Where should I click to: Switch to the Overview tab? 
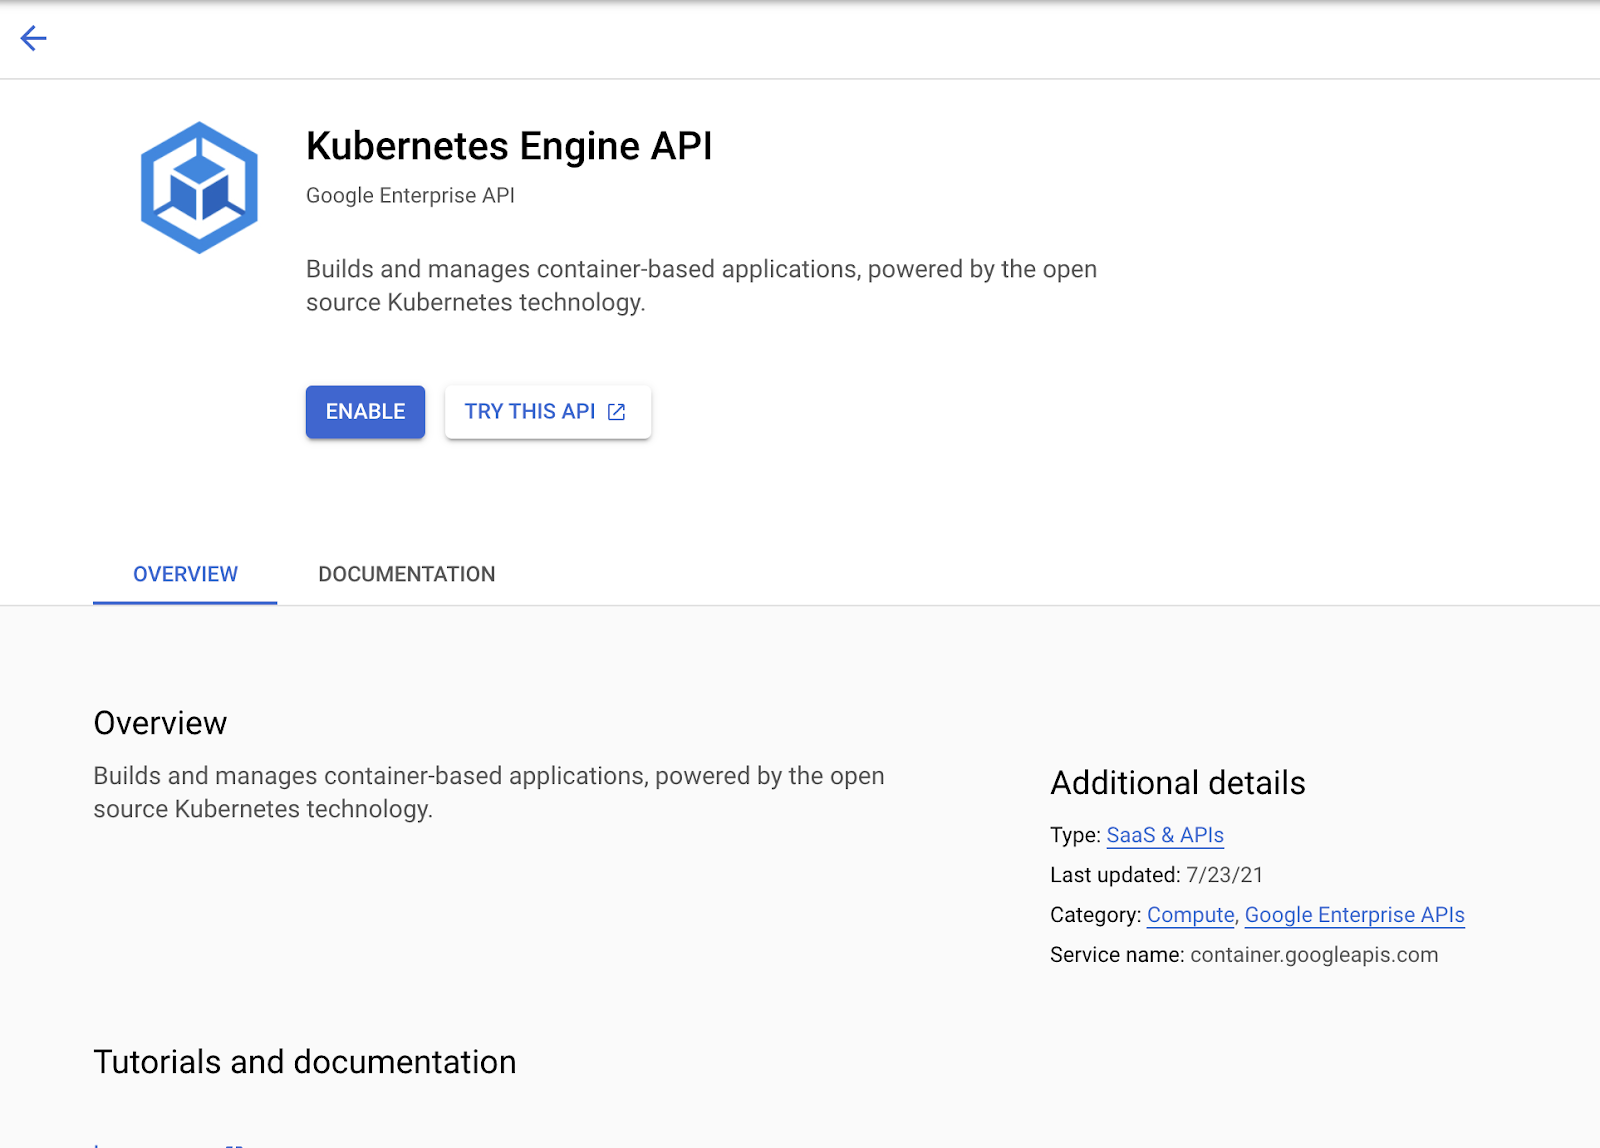tap(185, 574)
